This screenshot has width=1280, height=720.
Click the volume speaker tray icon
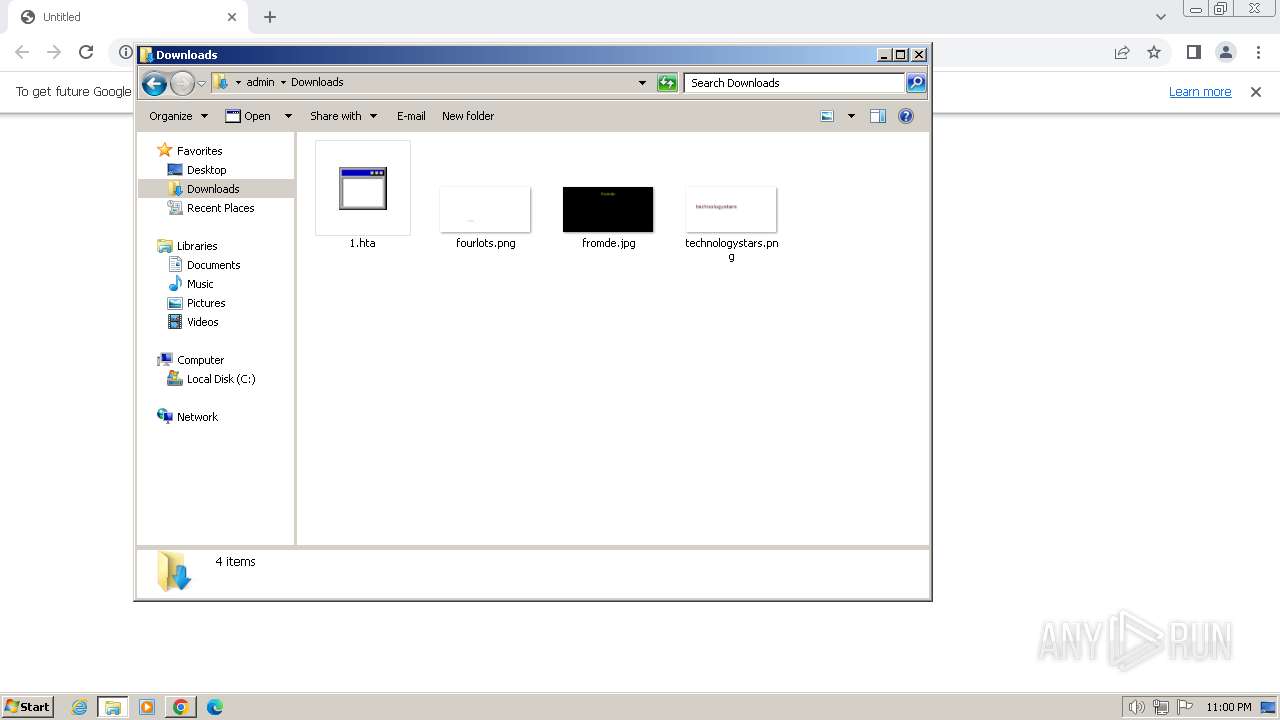(1136, 707)
